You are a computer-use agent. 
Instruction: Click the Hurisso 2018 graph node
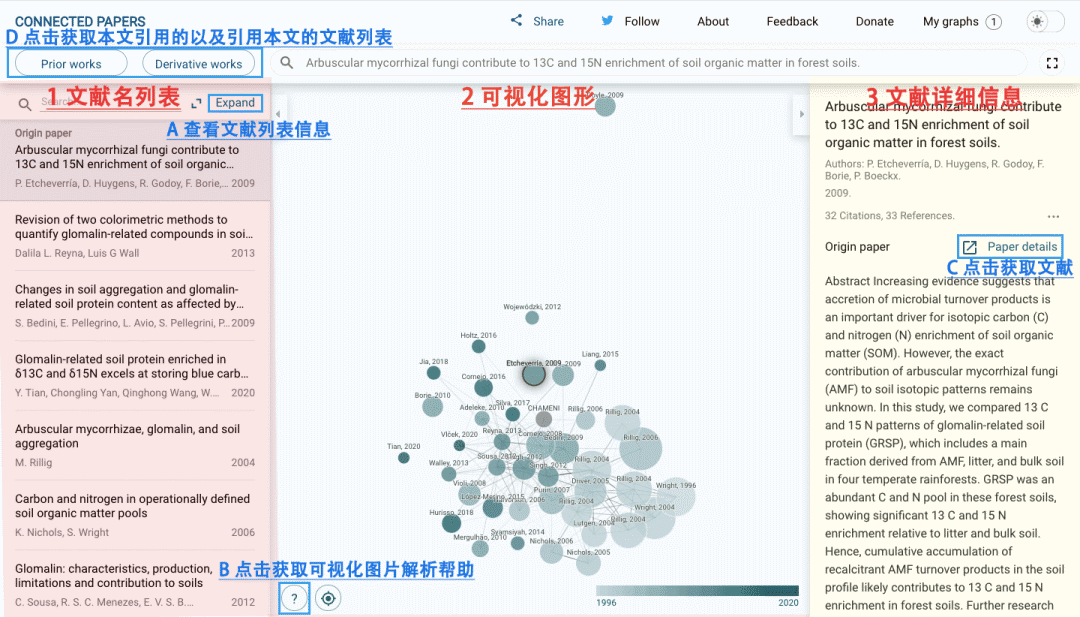click(451, 523)
